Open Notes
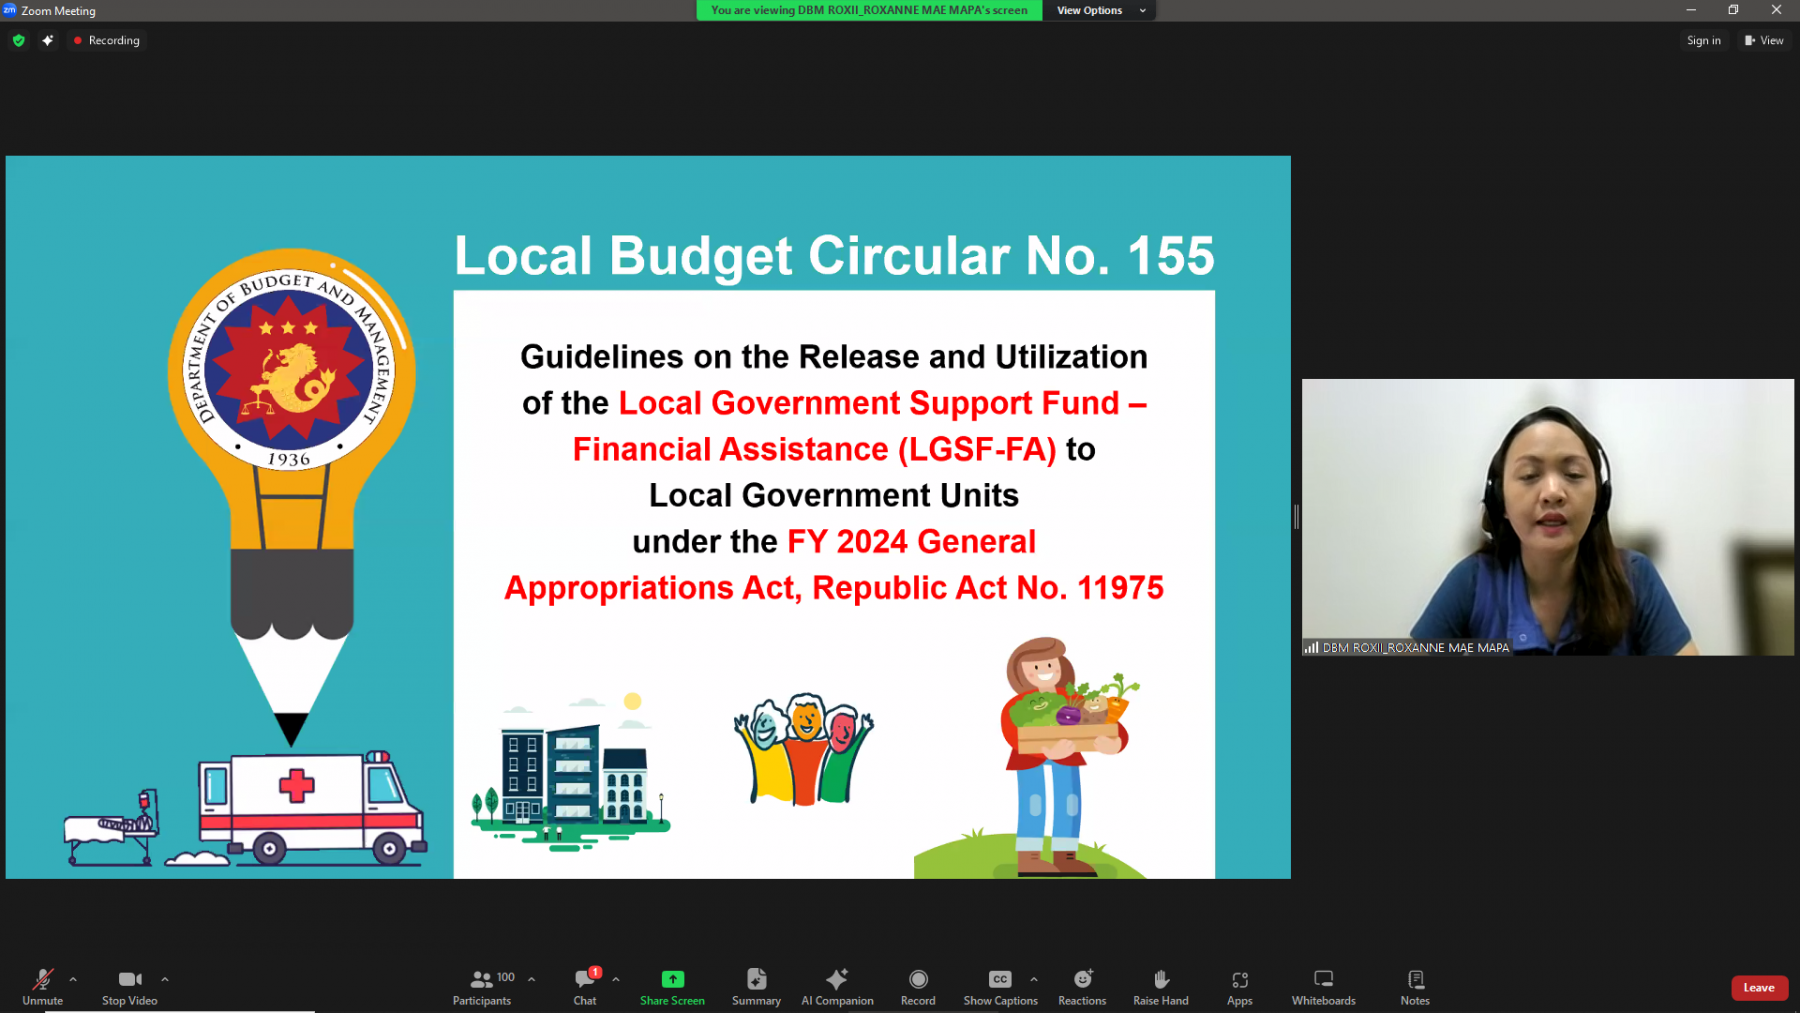 coord(1415,986)
